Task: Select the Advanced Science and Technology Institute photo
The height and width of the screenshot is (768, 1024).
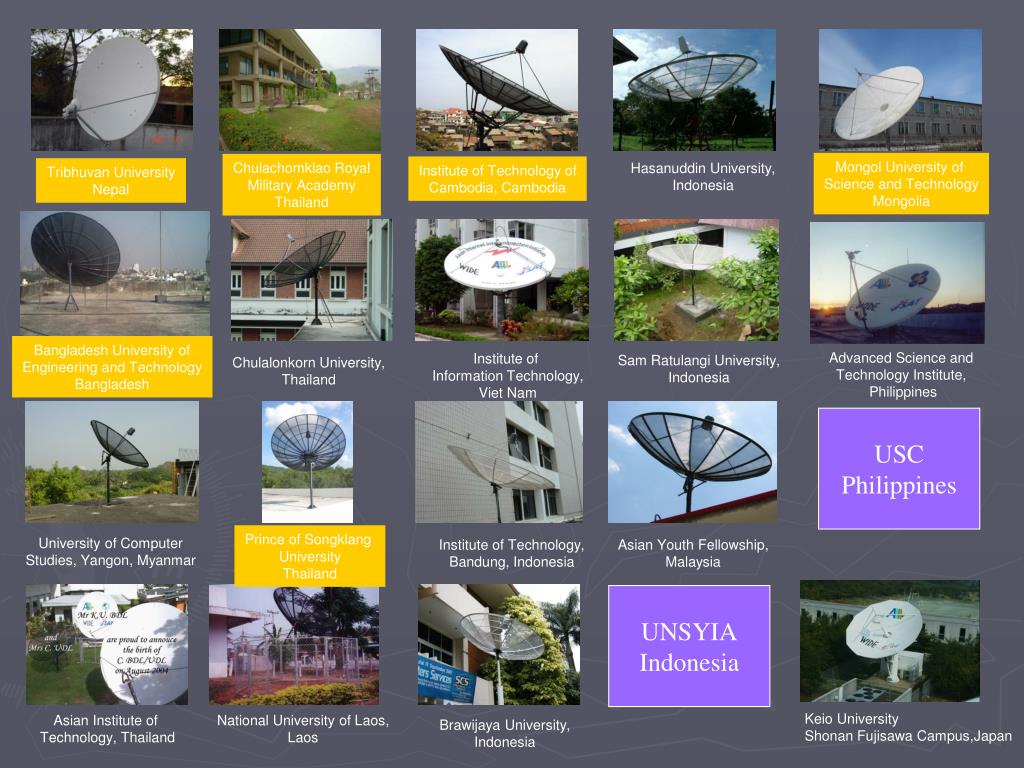Action: coord(897,283)
